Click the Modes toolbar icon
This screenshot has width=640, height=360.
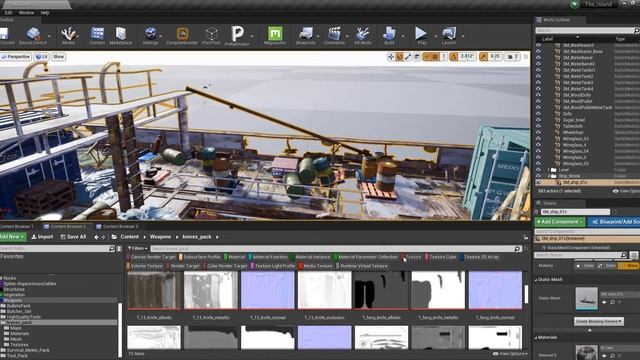(68, 36)
